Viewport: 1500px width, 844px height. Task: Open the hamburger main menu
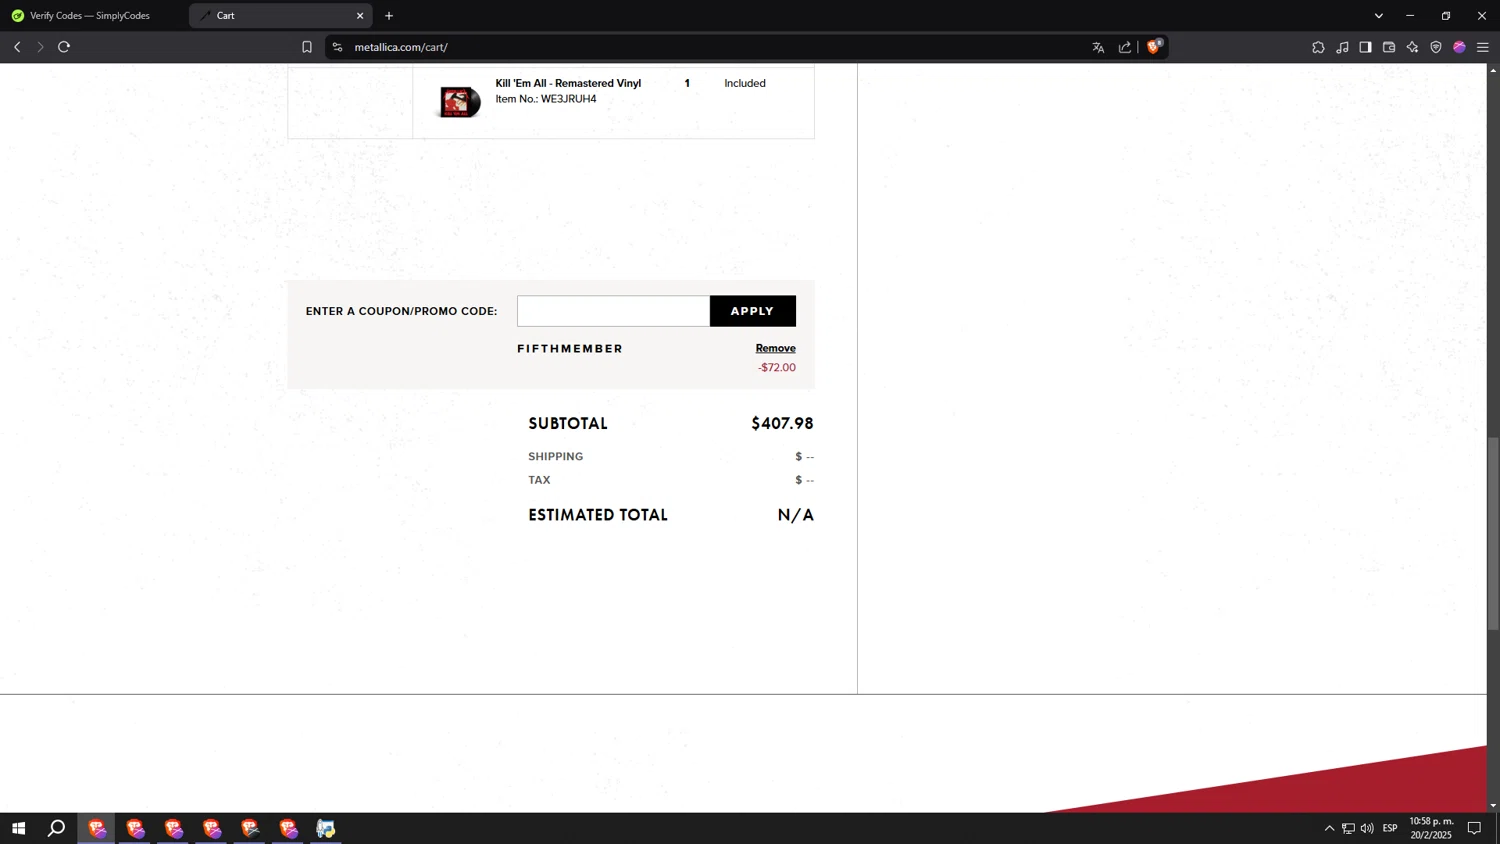(1483, 47)
